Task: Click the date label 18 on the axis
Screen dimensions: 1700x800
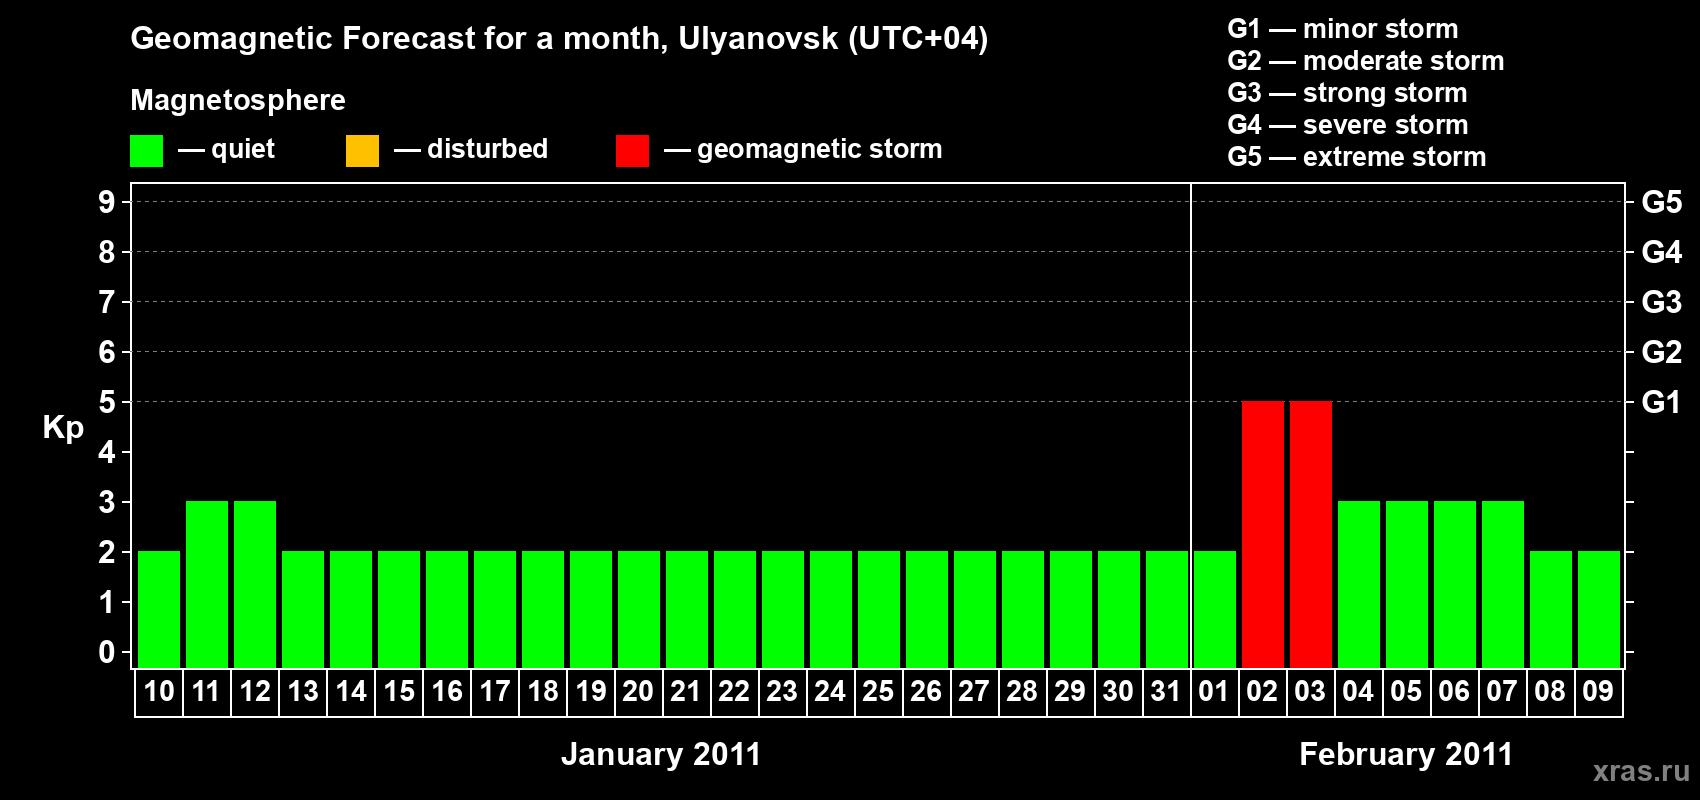Action: coord(543,692)
